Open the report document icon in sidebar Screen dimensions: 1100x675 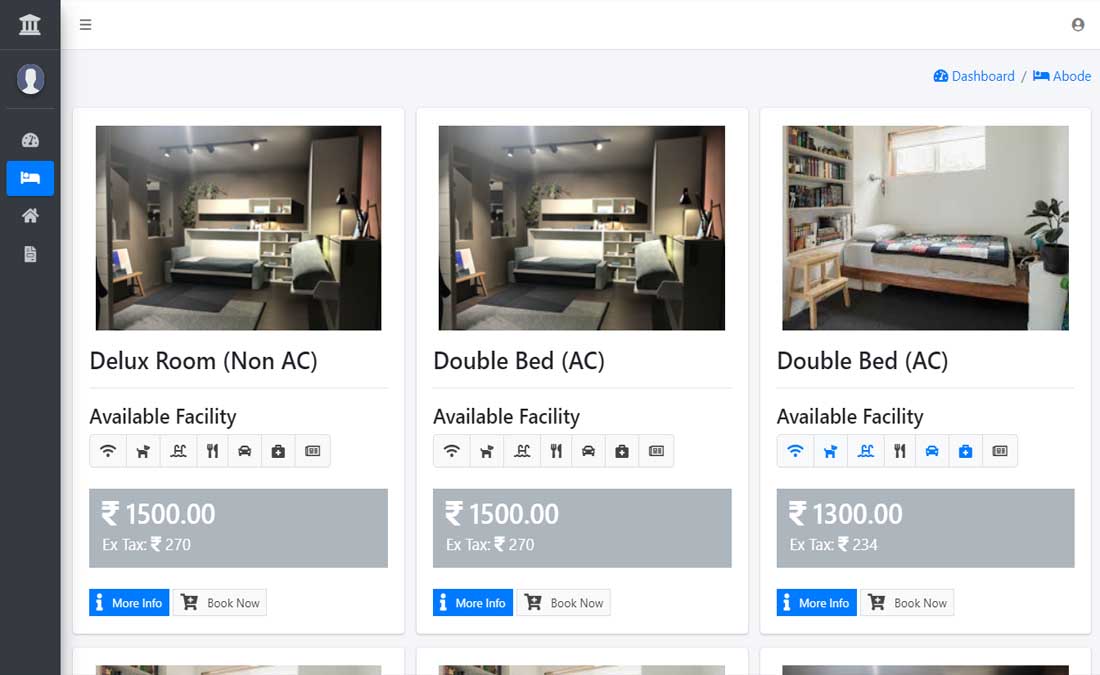pyautogui.click(x=30, y=254)
